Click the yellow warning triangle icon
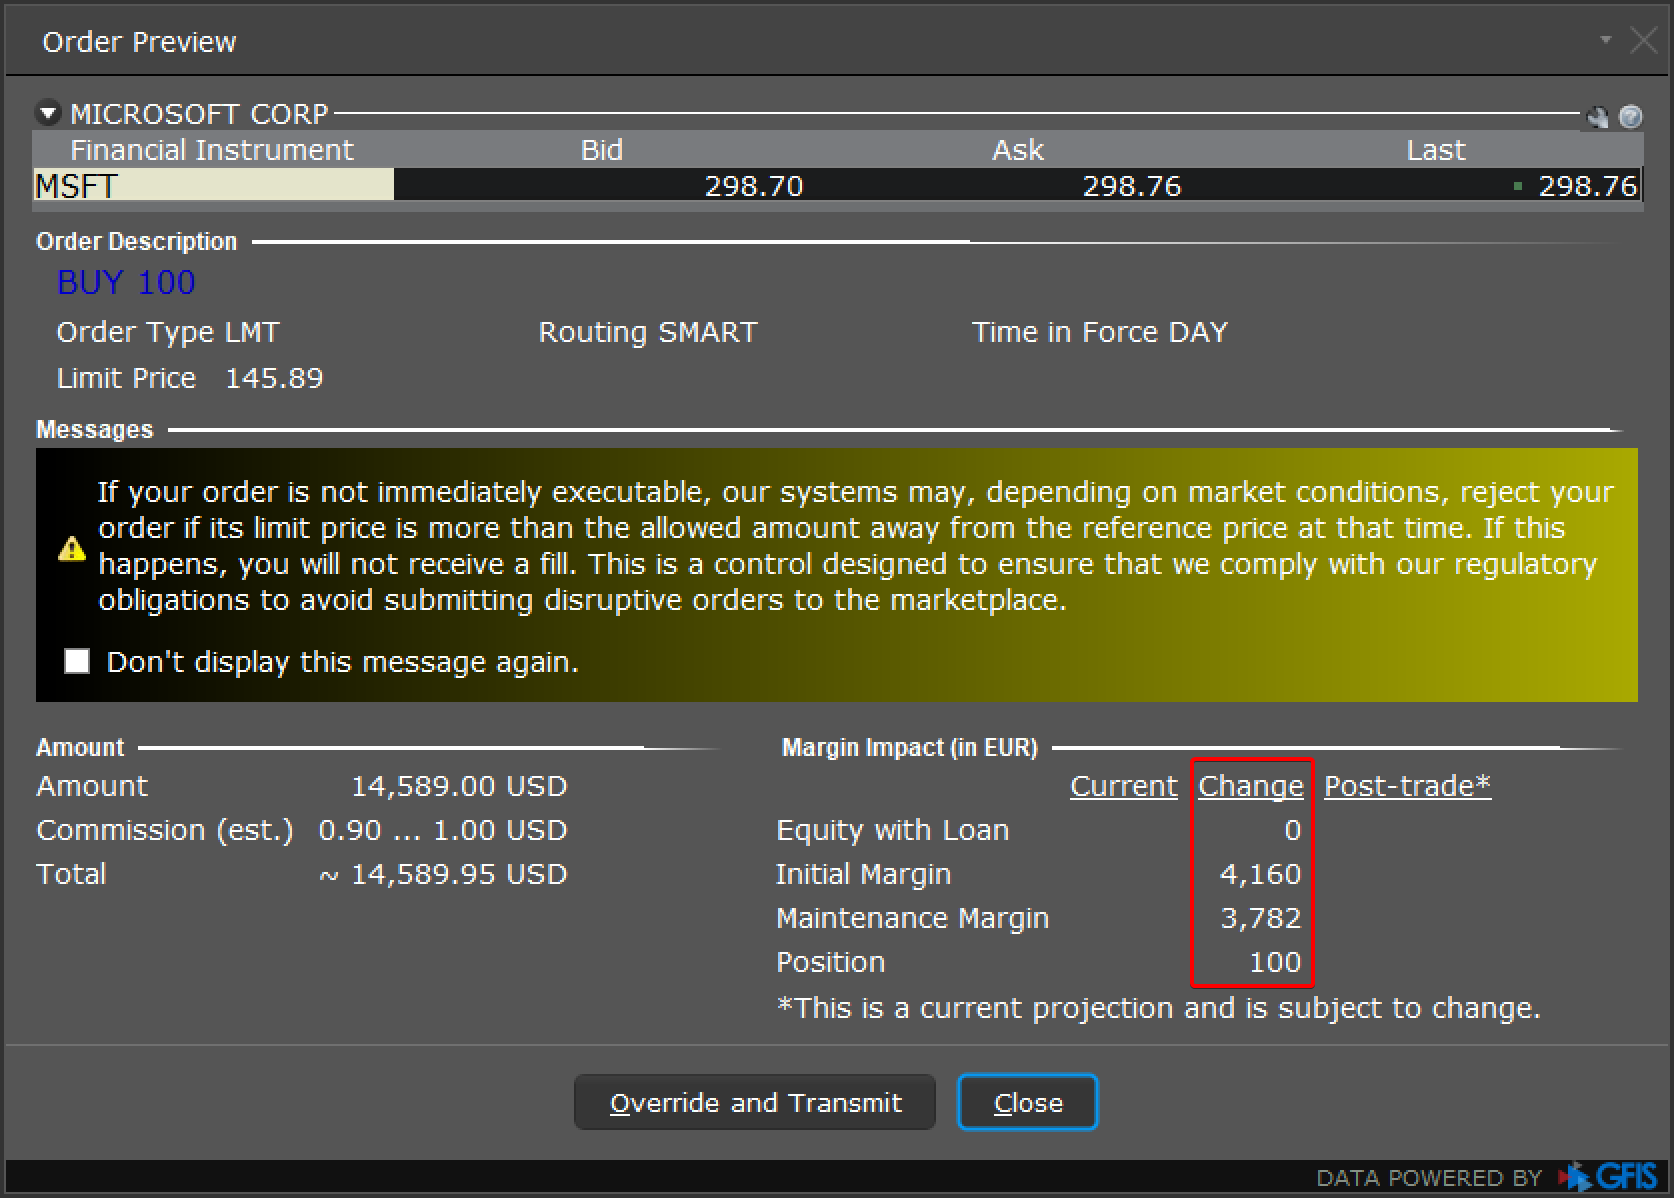Viewport: 1674px width, 1198px height. (x=72, y=548)
